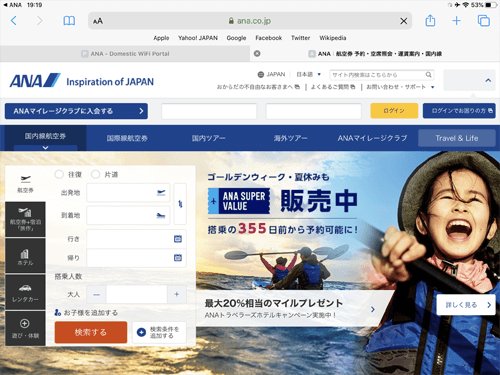Image resolution: width=500 pixels, height=375 pixels.
Task: Click the orange 検索する search button
Action: (91, 332)
